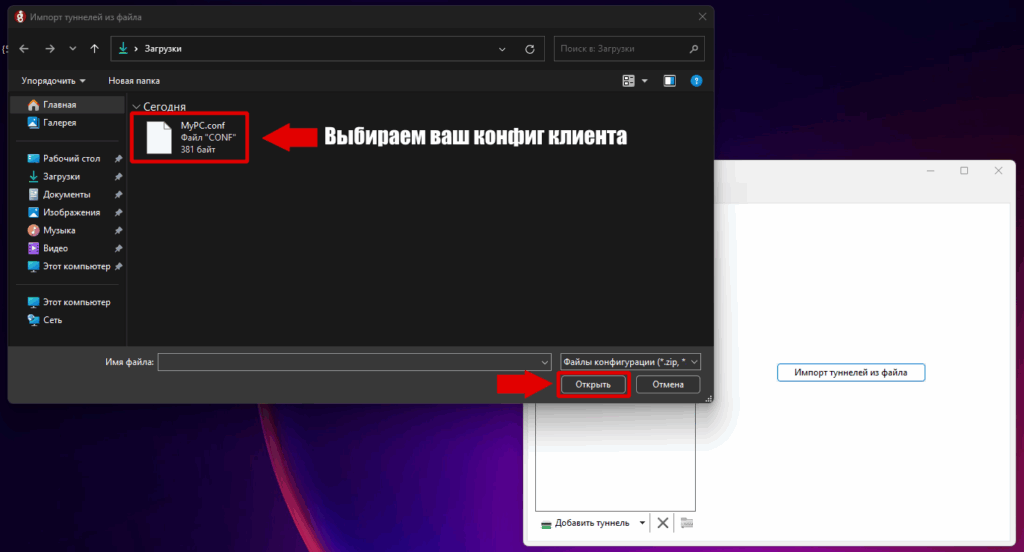Viewport: 1024px width, 552px height.
Task: Open the Упорядочить menu
Action: coord(53,80)
